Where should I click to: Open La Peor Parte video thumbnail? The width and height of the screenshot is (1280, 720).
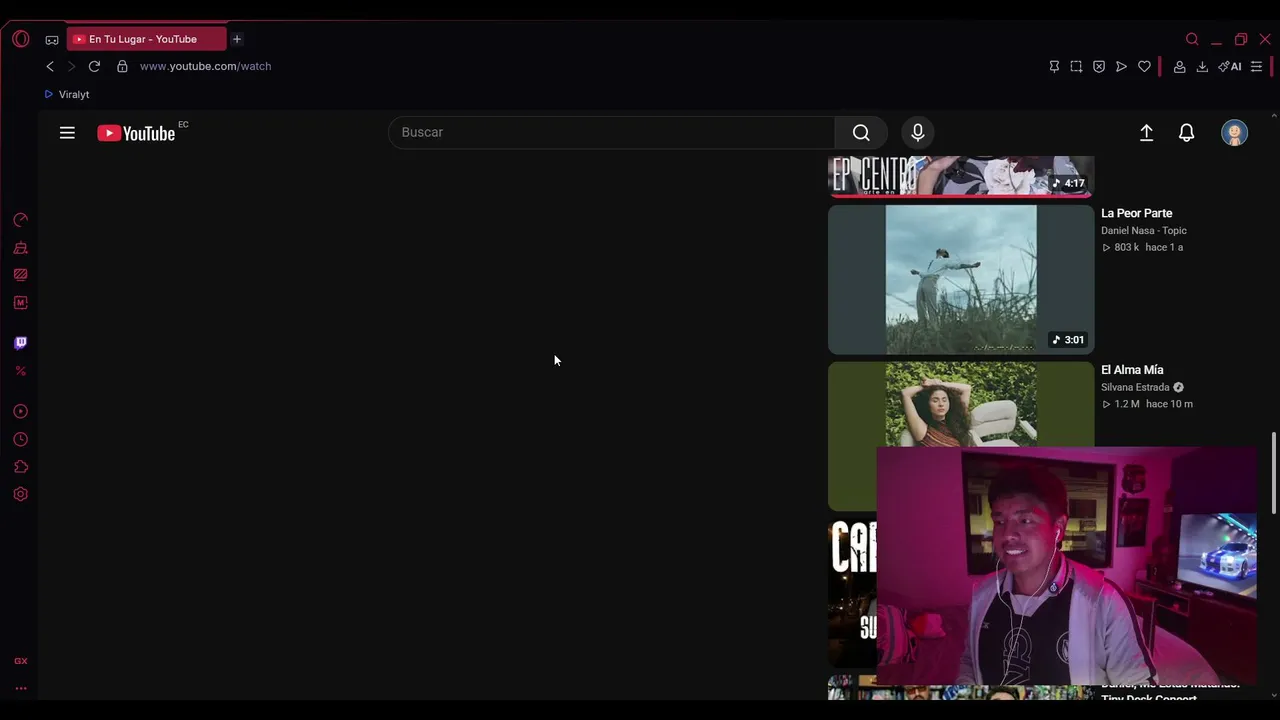(961, 279)
